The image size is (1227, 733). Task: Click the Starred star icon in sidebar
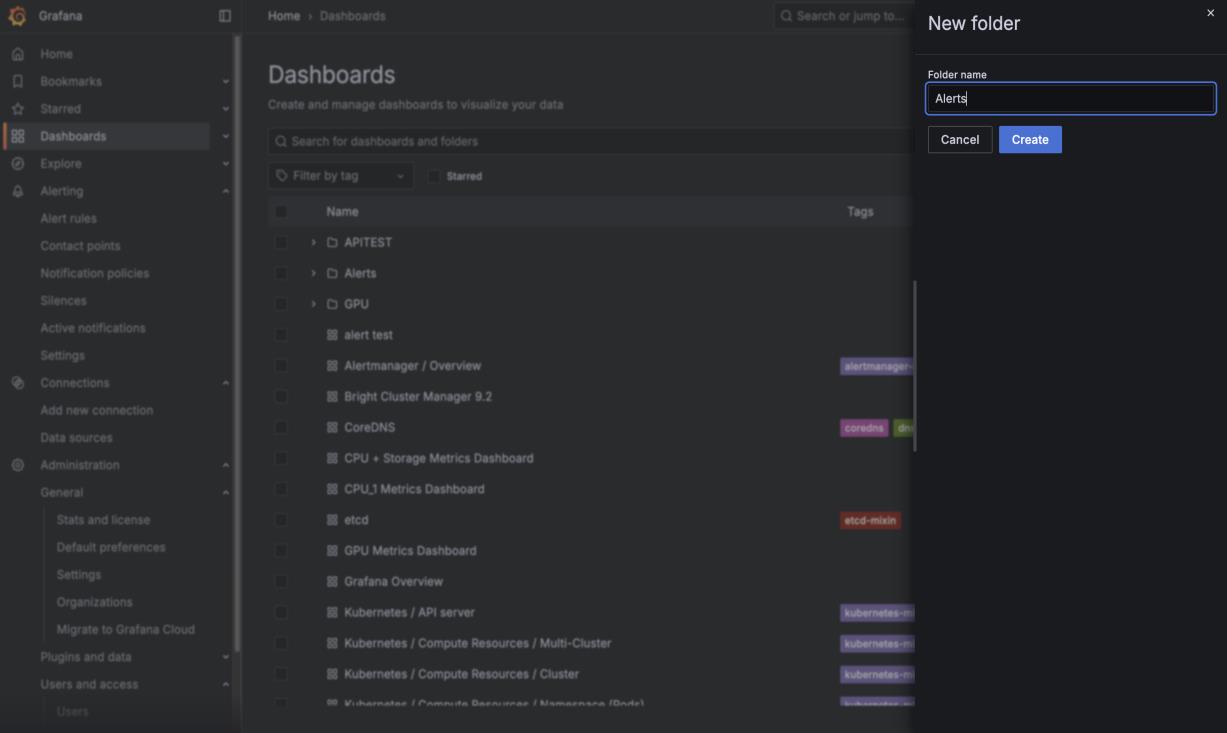[x=17, y=109]
